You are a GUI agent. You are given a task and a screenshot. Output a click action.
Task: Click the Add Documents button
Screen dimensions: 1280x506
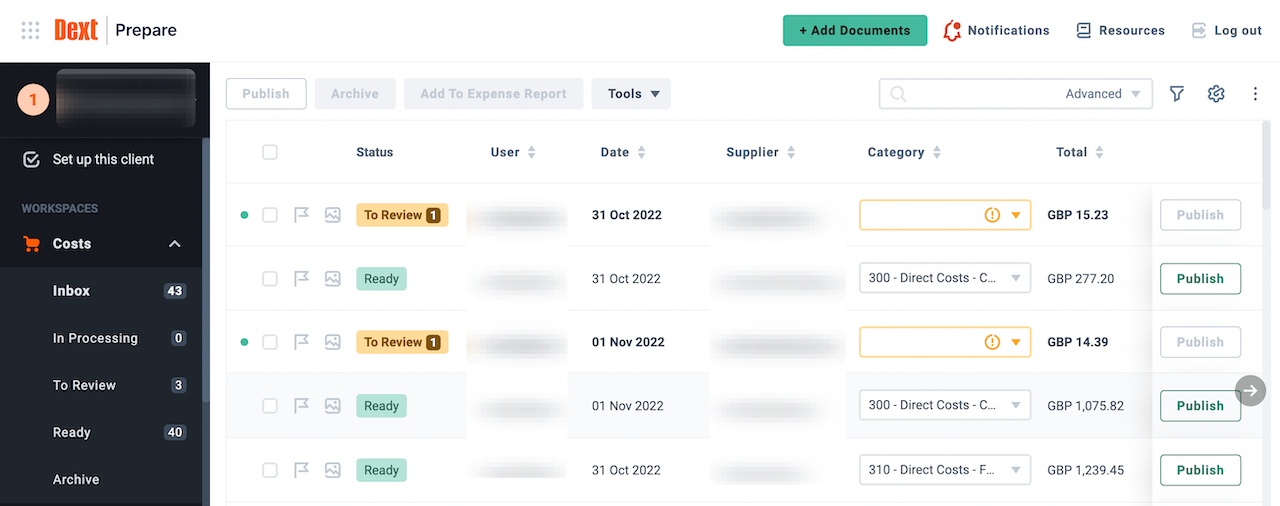854,30
